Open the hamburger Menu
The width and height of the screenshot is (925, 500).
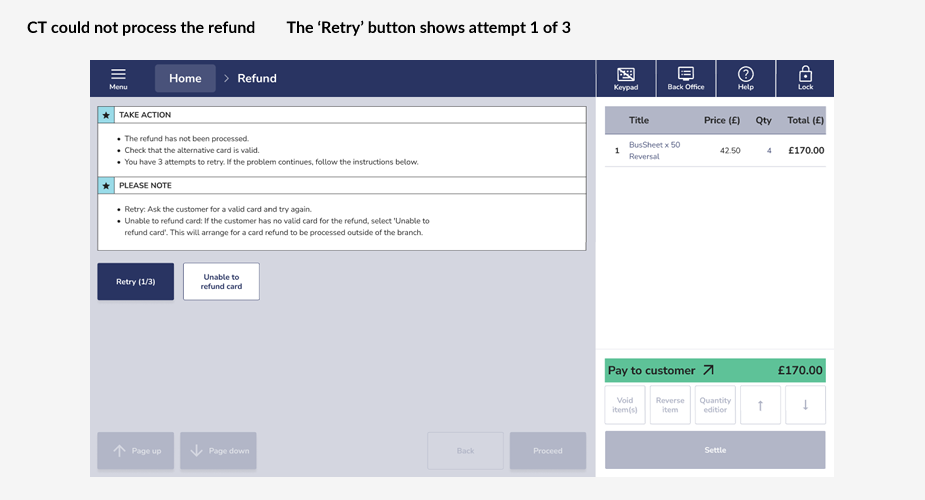pyautogui.click(x=118, y=78)
